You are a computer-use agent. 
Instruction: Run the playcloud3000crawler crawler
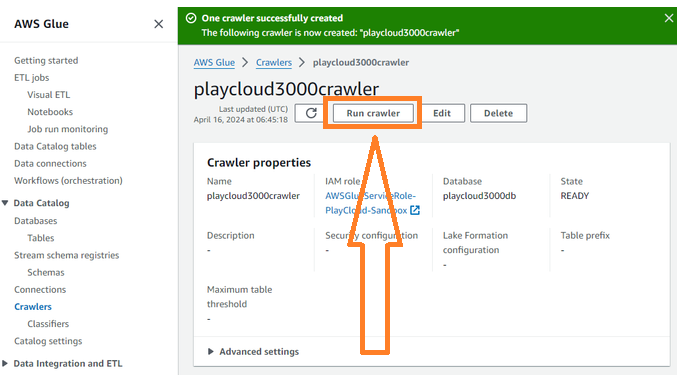(x=373, y=113)
